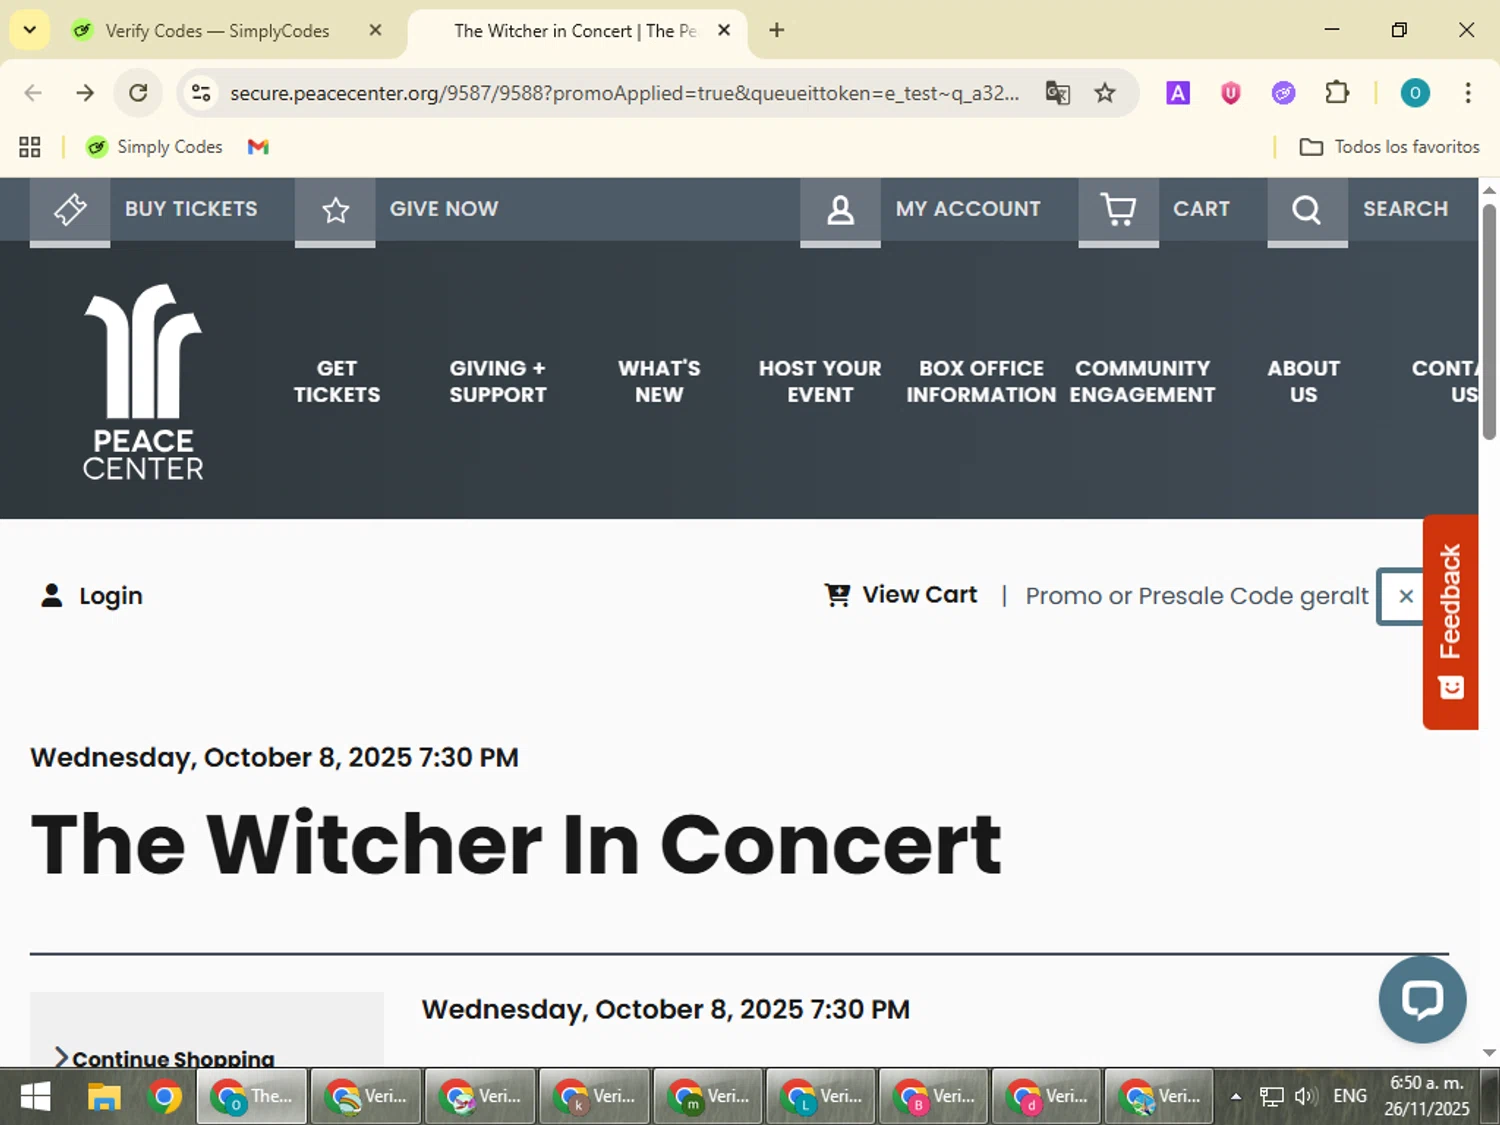Remove the applied promo code geralt
This screenshot has width=1500, height=1125.
(1405, 596)
